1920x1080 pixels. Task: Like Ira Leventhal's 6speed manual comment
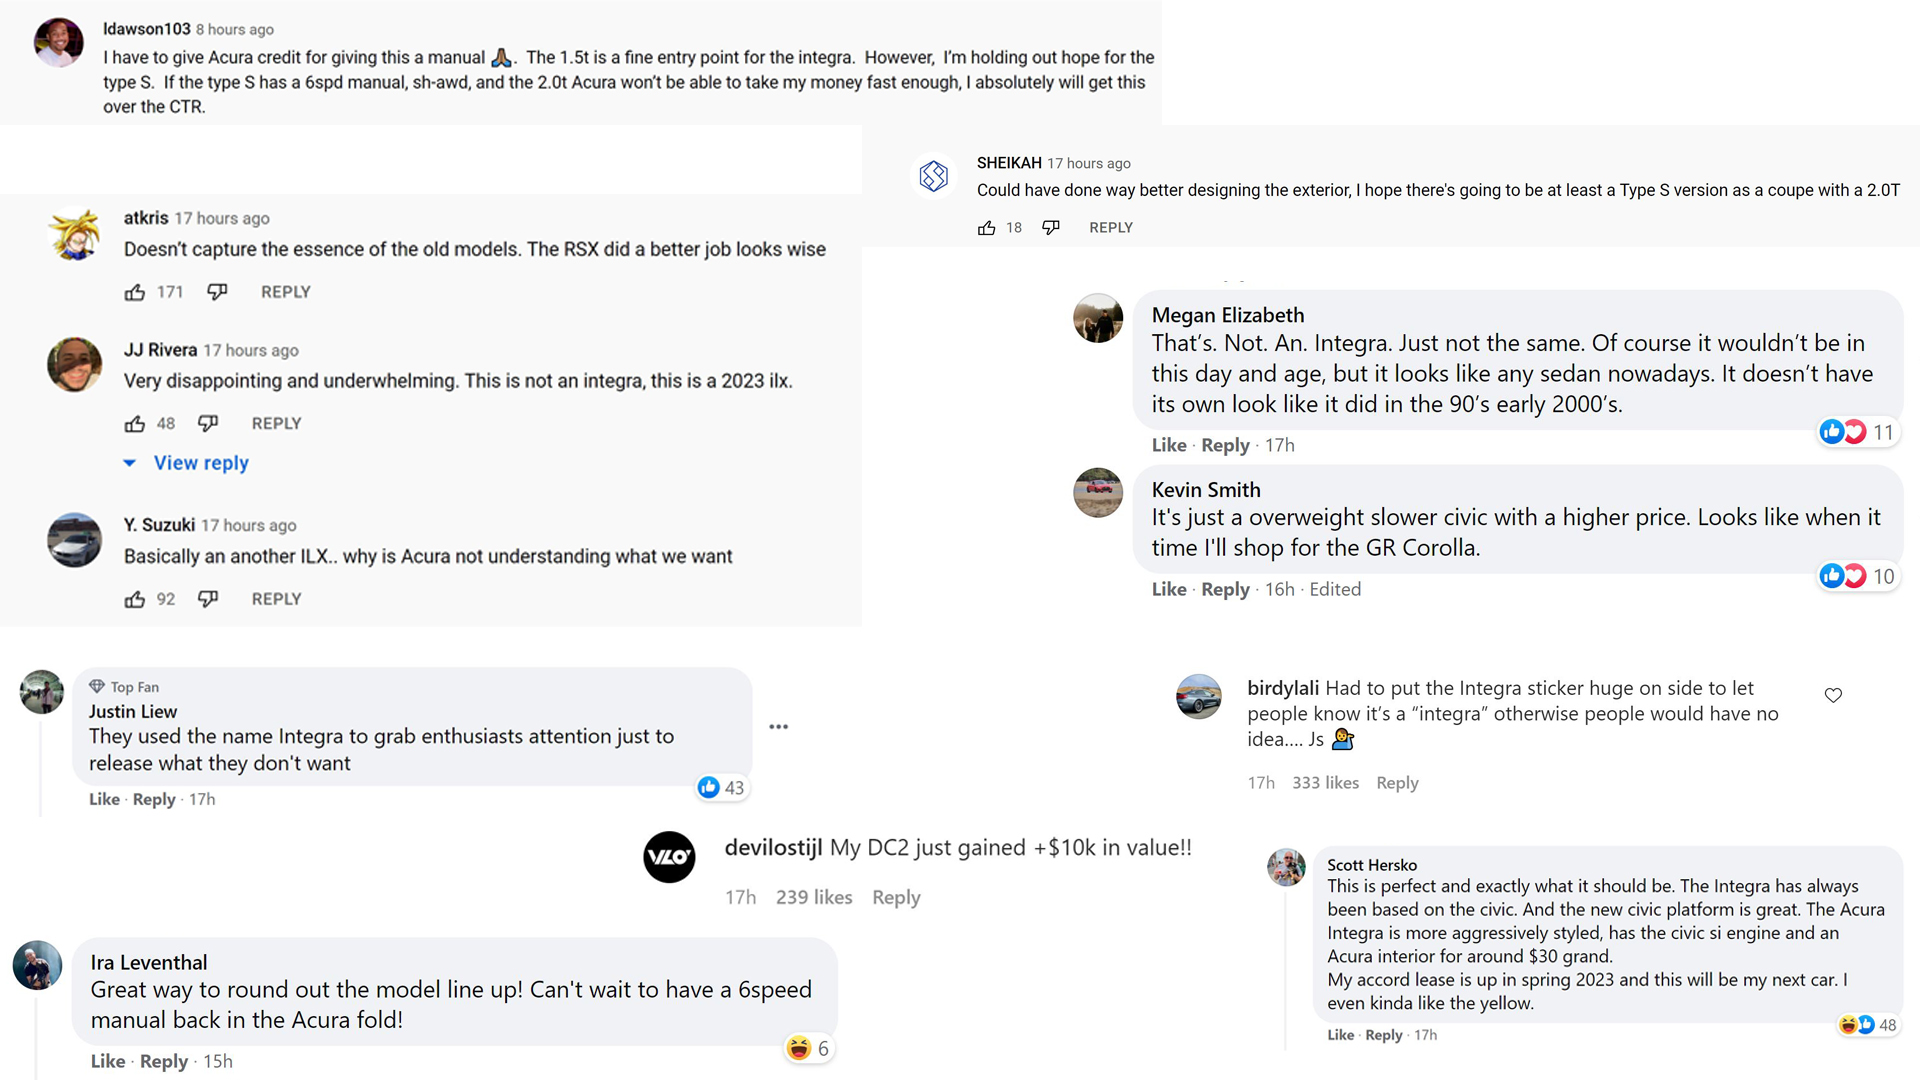pos(108,1062)
